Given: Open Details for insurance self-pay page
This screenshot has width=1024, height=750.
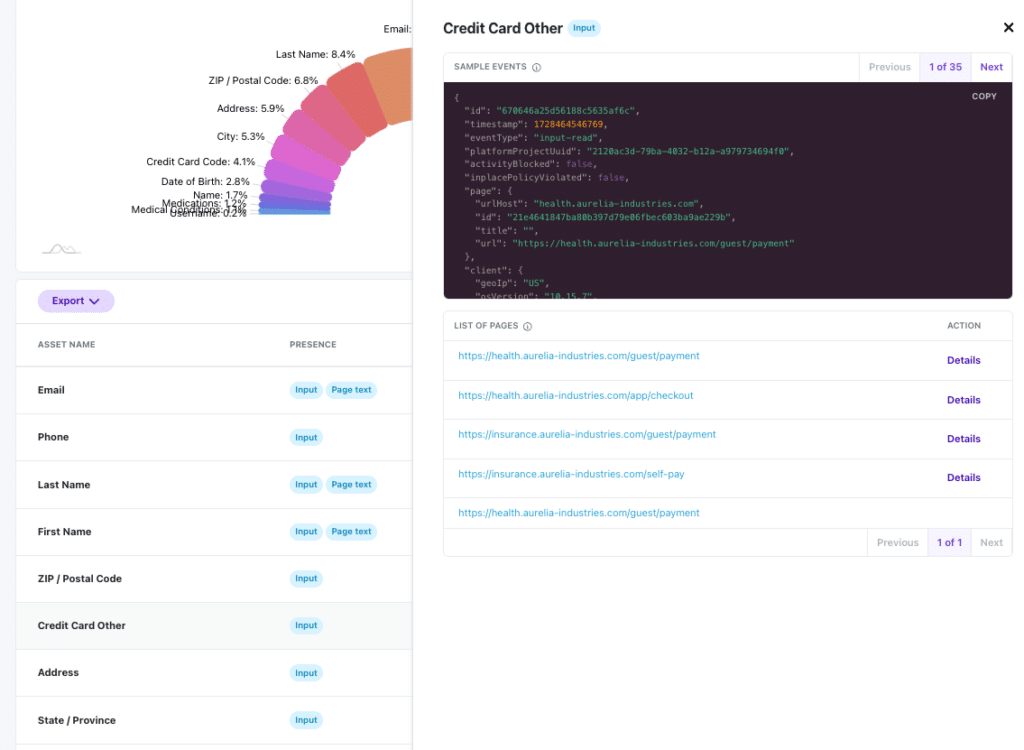Looking at the screenshot, I should pyautogui.click(x=963, y=478).
